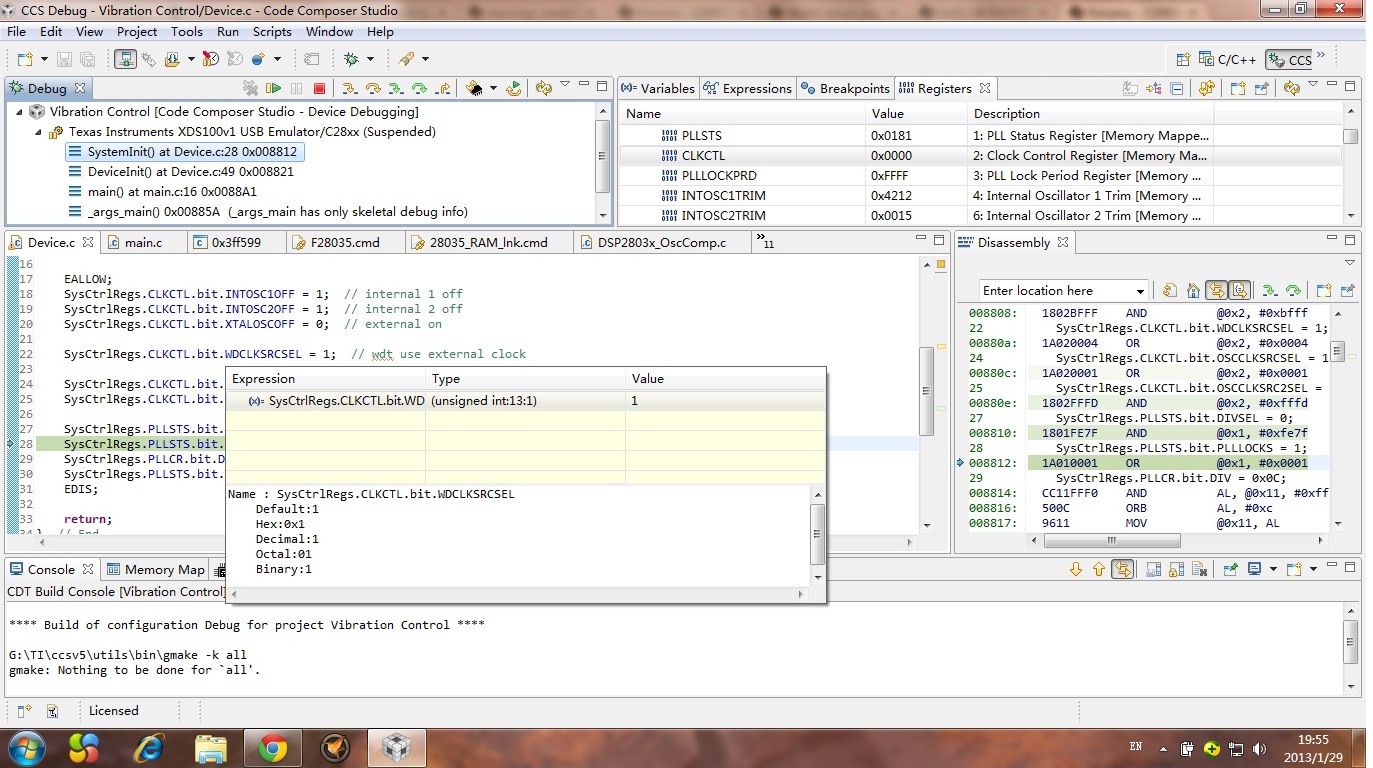Click the red Terminate stop icon
Viewport: 1373px width, 768px height.
point(319,88)
